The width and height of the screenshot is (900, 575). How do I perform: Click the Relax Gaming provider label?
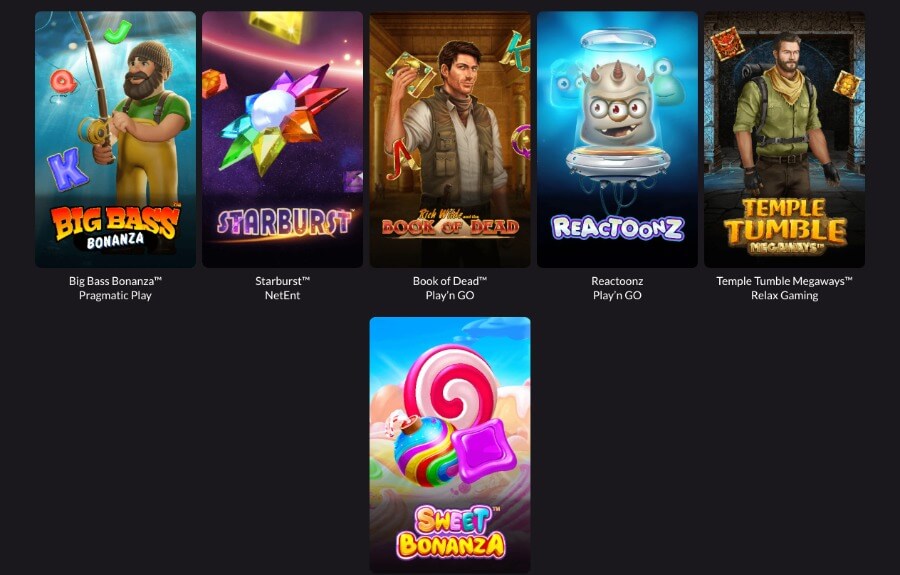[x=785, y=296]
